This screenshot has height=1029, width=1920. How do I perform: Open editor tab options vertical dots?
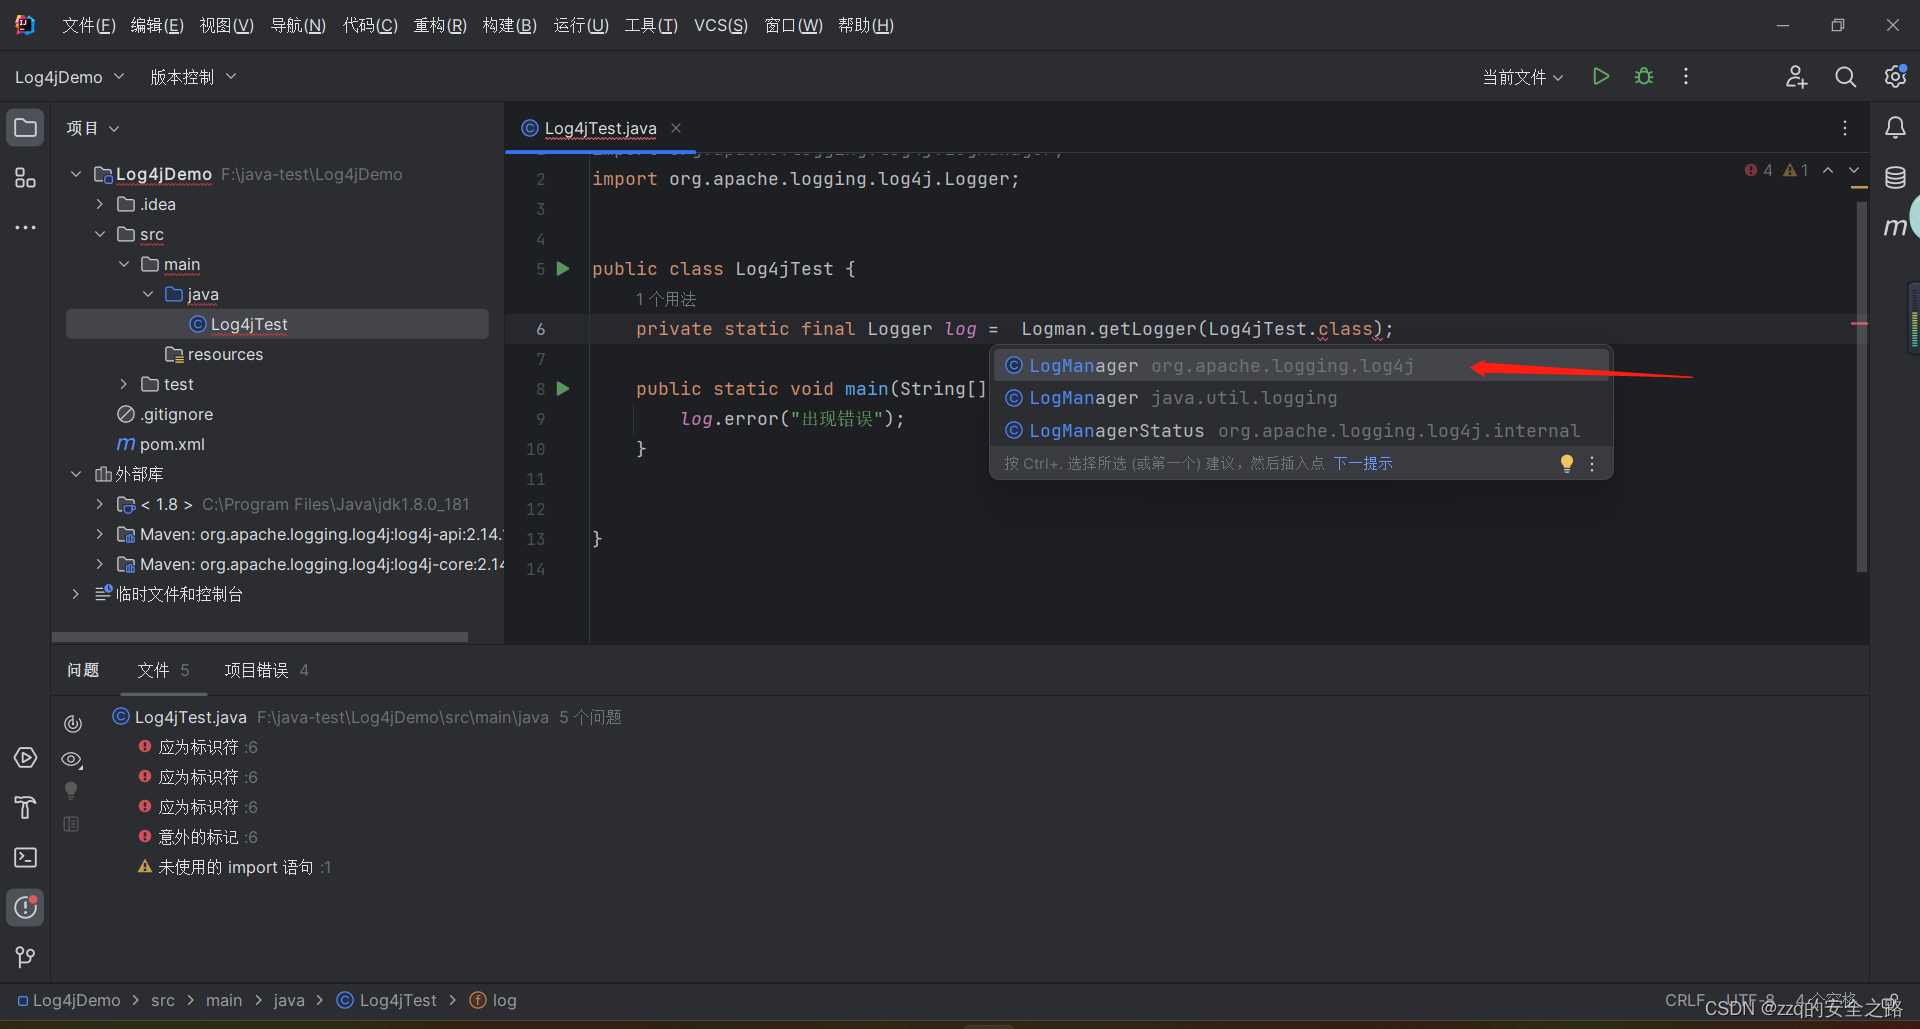point(1845,128)
